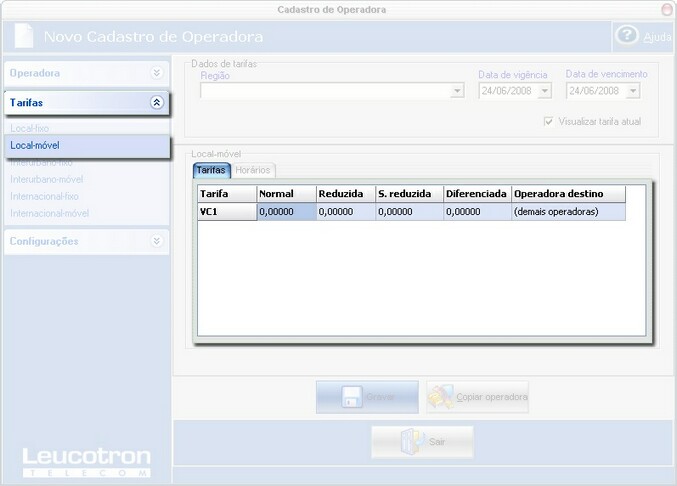Expand the Configurações panel chevron
Image resolution: width=677 pixels, height=486 pixels.
[x=157, y=241]
